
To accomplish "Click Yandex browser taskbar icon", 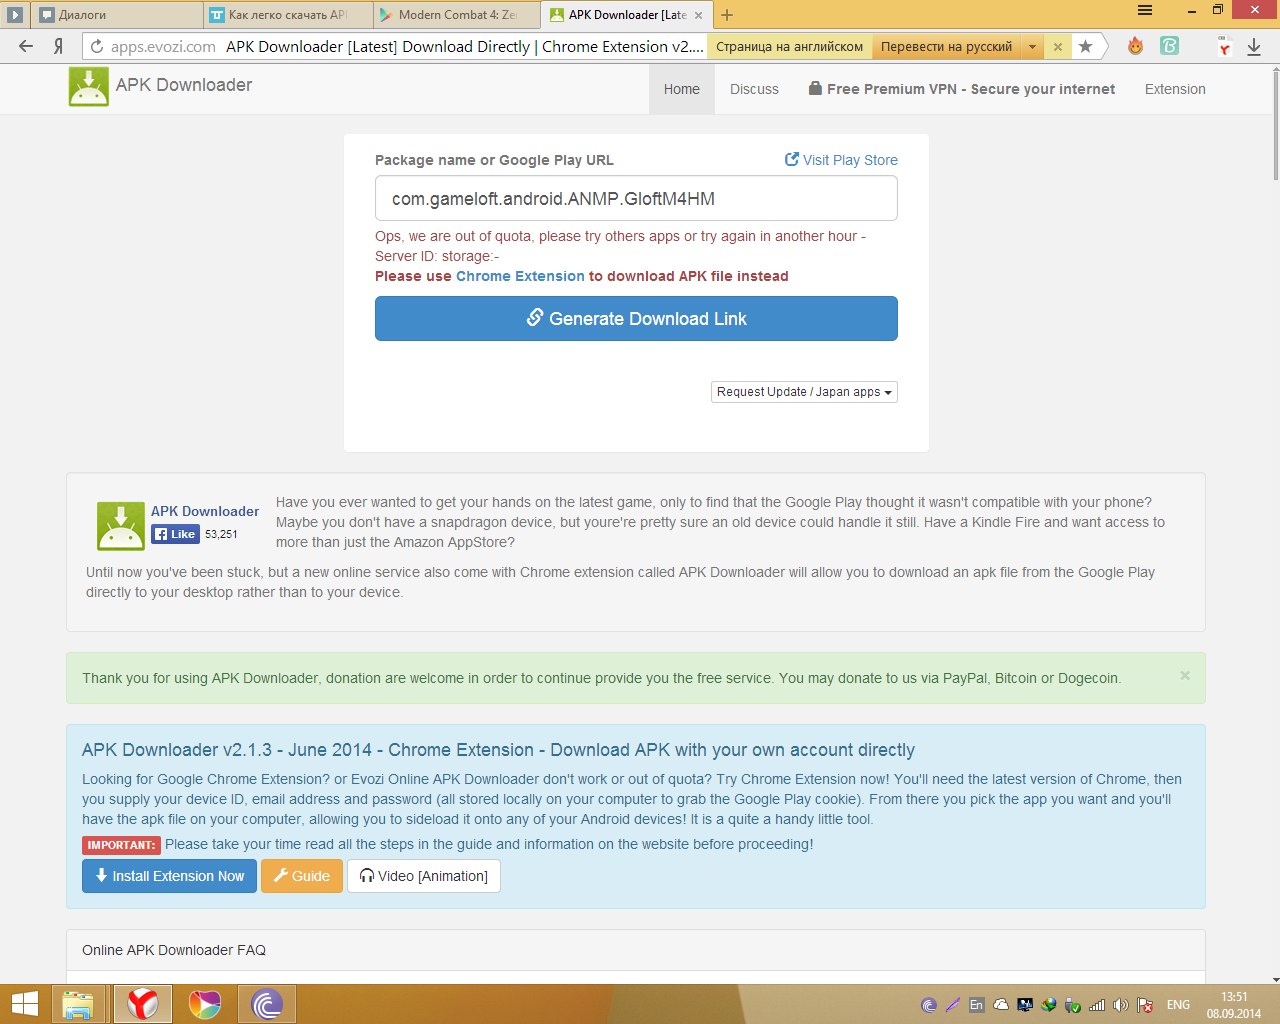I will [x=143, y=1004].
